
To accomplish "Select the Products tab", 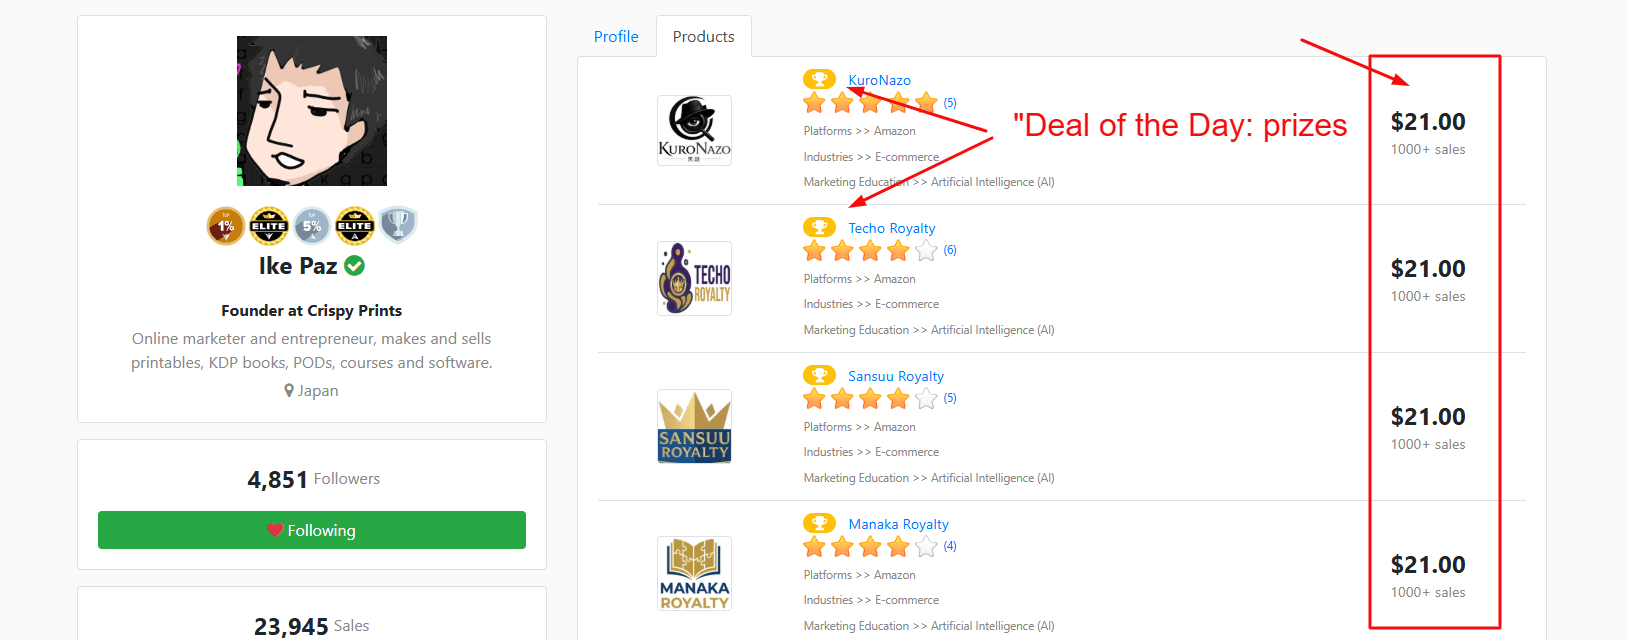I will [703, 36].
